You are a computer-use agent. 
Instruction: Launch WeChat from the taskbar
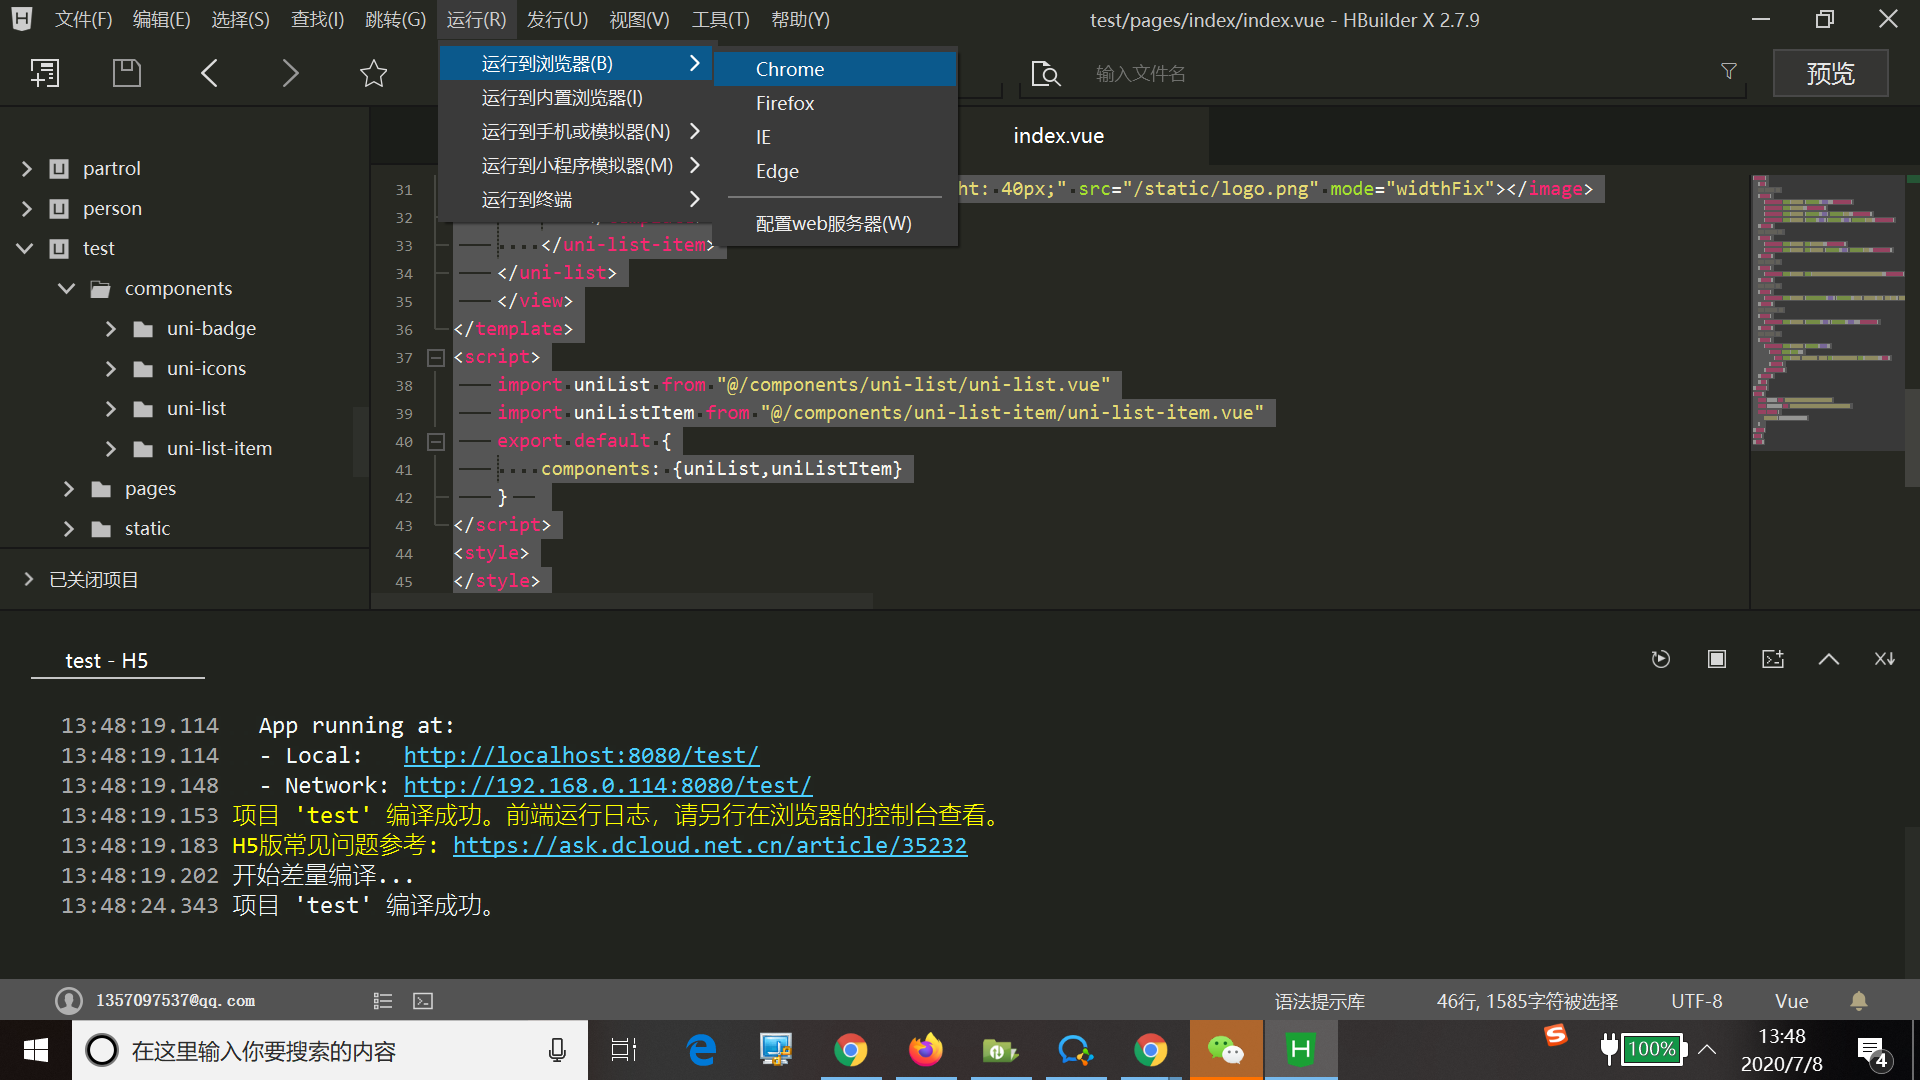[1226, 1050]
